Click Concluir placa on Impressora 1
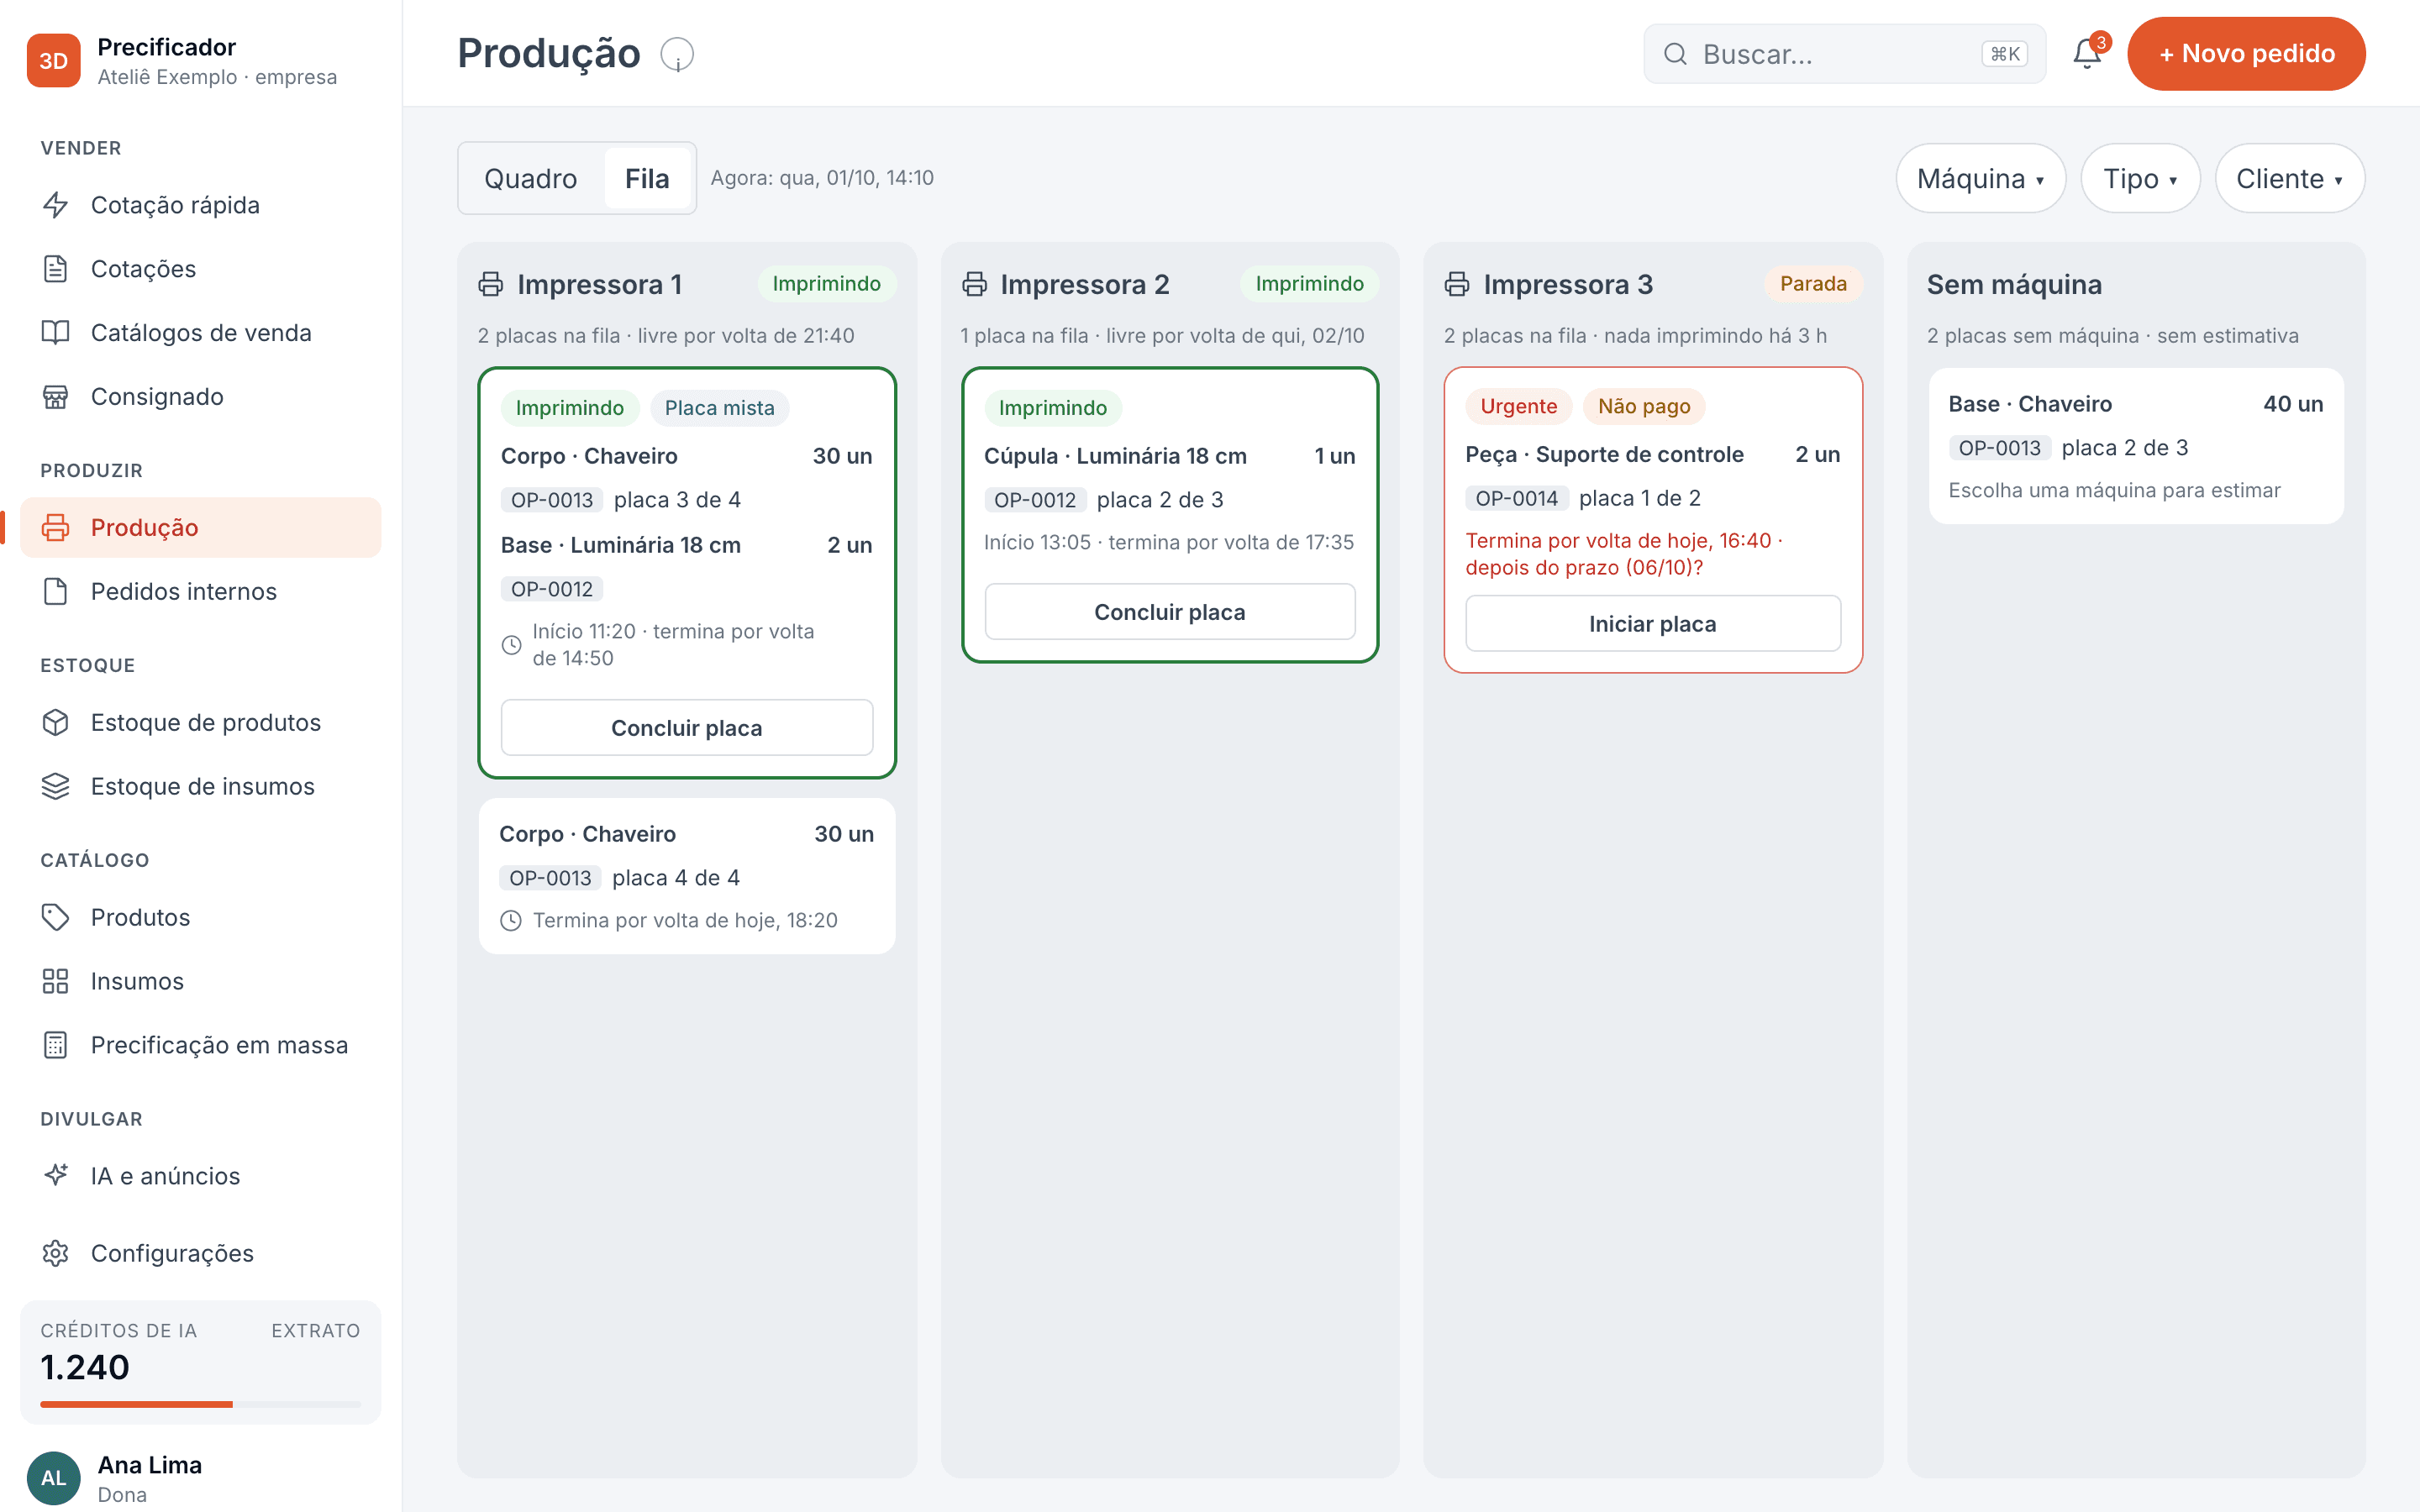The width and height of the screenshot is (2420, 1512). click(687, 728)
